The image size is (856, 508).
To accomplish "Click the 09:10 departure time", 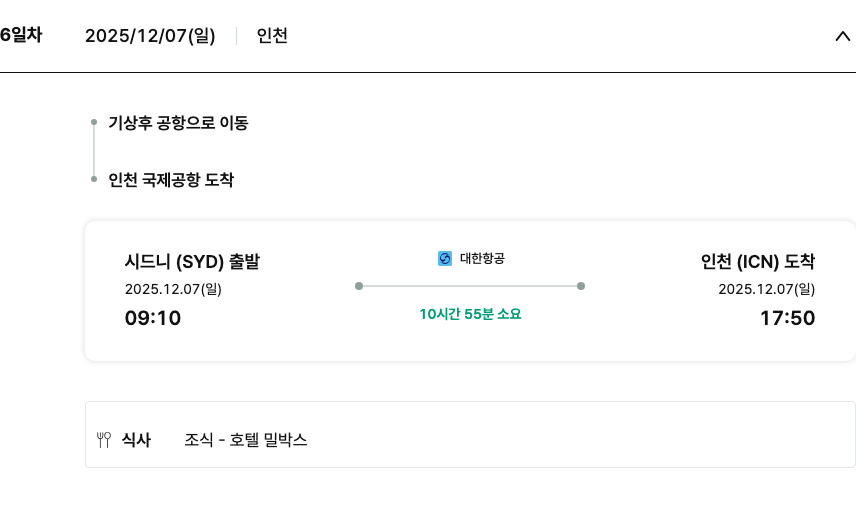I will (153, 318).
